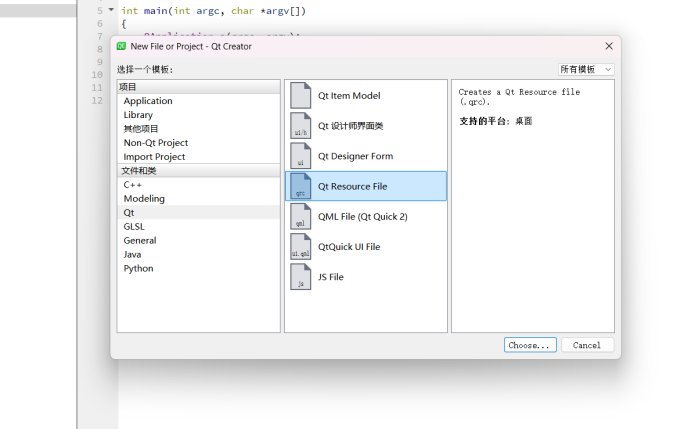Click the Cancel button
Image resolution: width=692 pixels, height=429 pixels.
[x=587, y=345]
